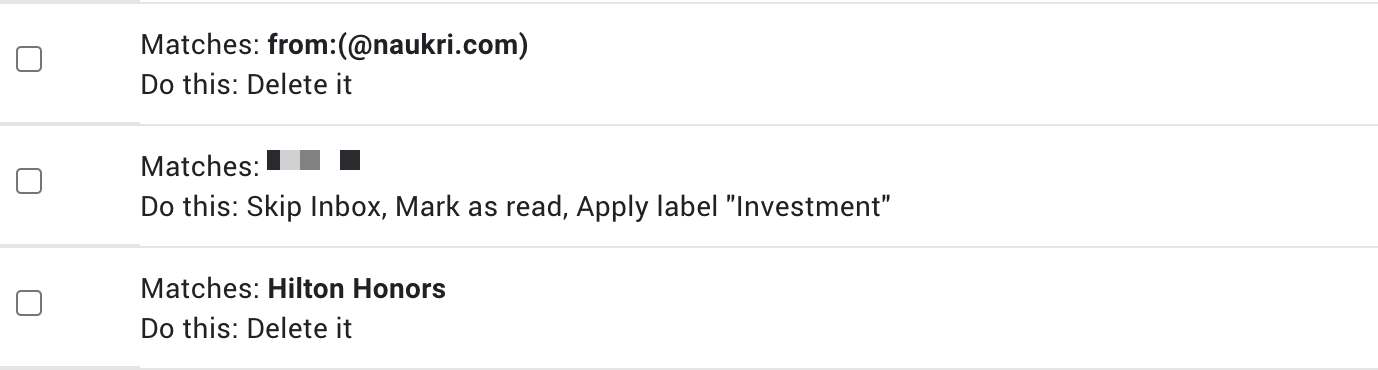Click "Do this: Delete it" under Hilton Honors

[246, 328]
